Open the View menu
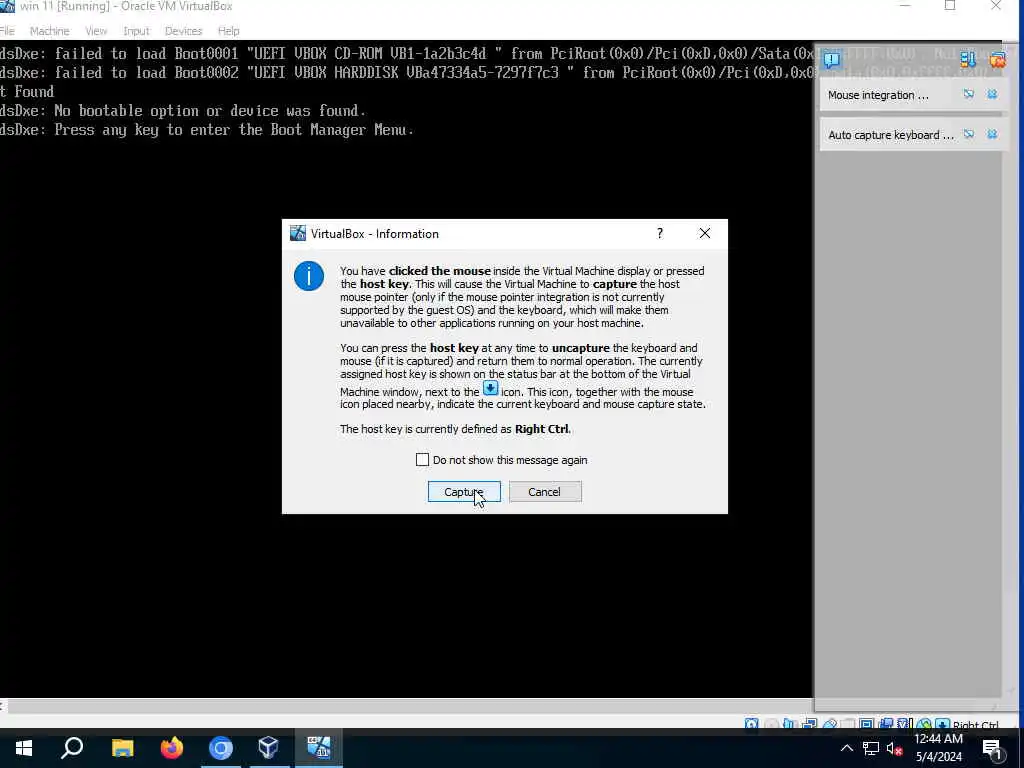 click(96, 31)
